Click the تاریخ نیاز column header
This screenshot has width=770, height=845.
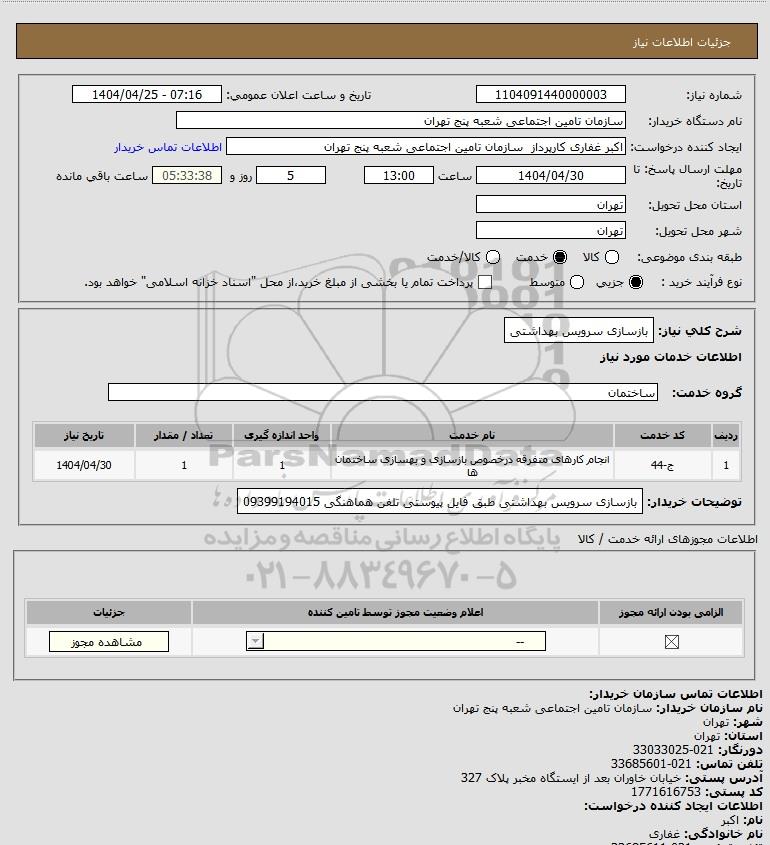(x=84, y=435)
